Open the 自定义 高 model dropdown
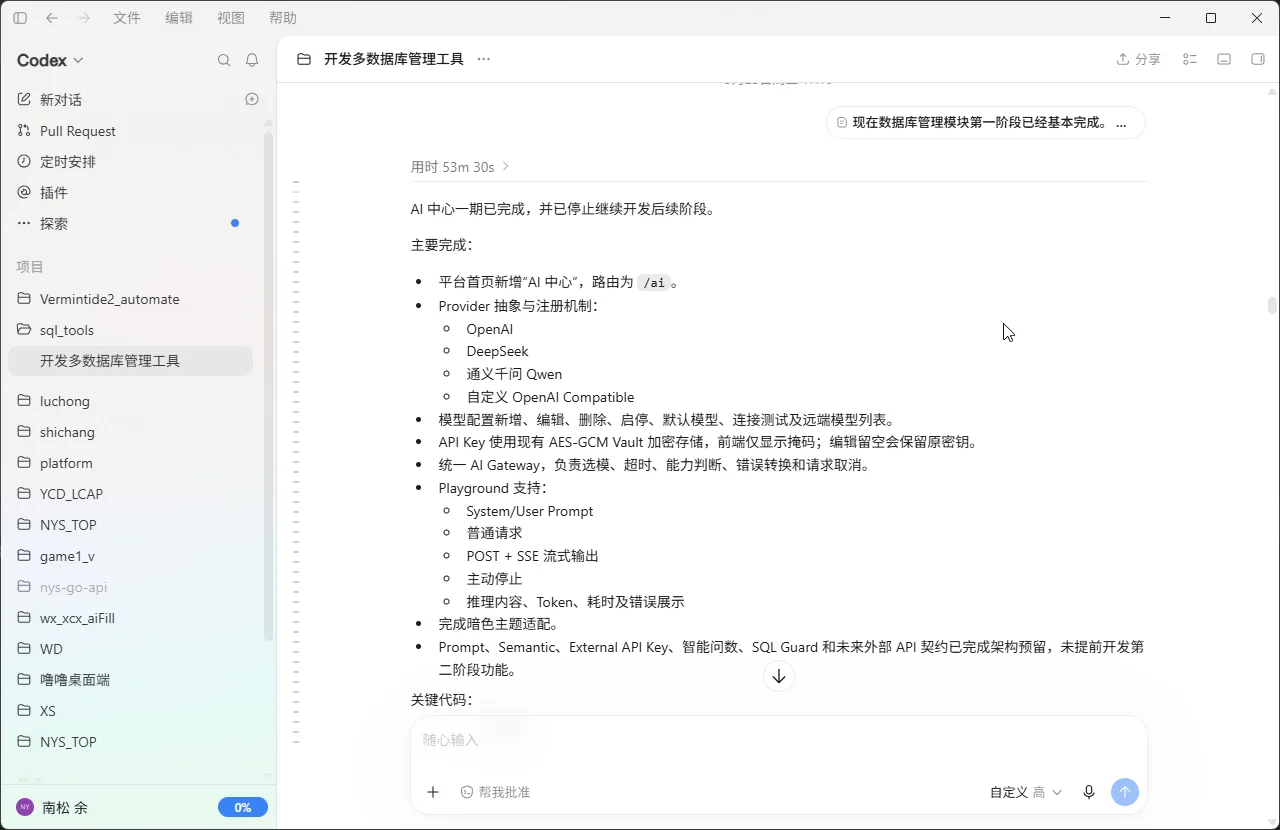 [1026, 792]
